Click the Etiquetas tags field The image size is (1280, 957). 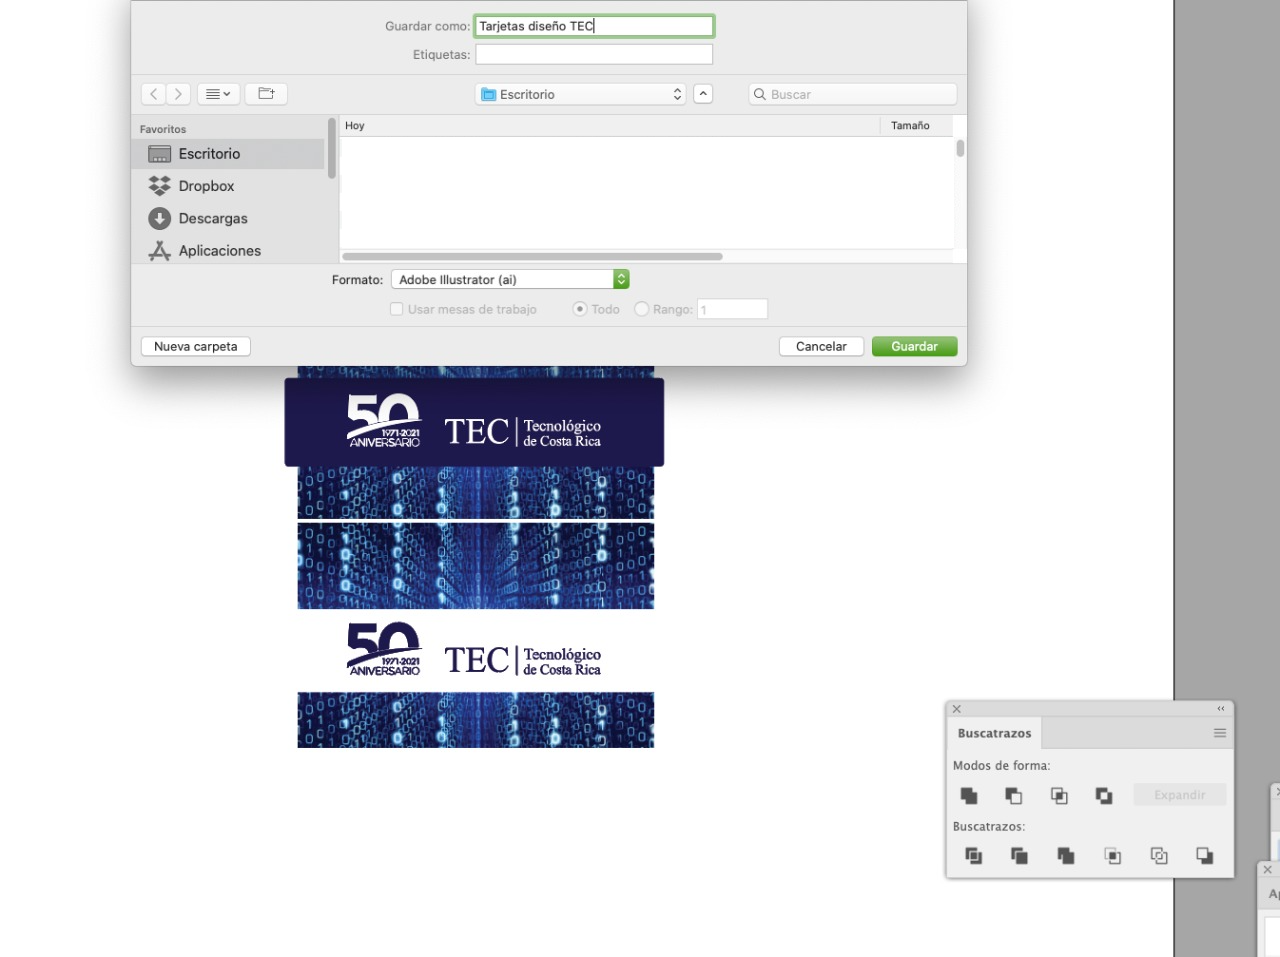tap(594, 54)
